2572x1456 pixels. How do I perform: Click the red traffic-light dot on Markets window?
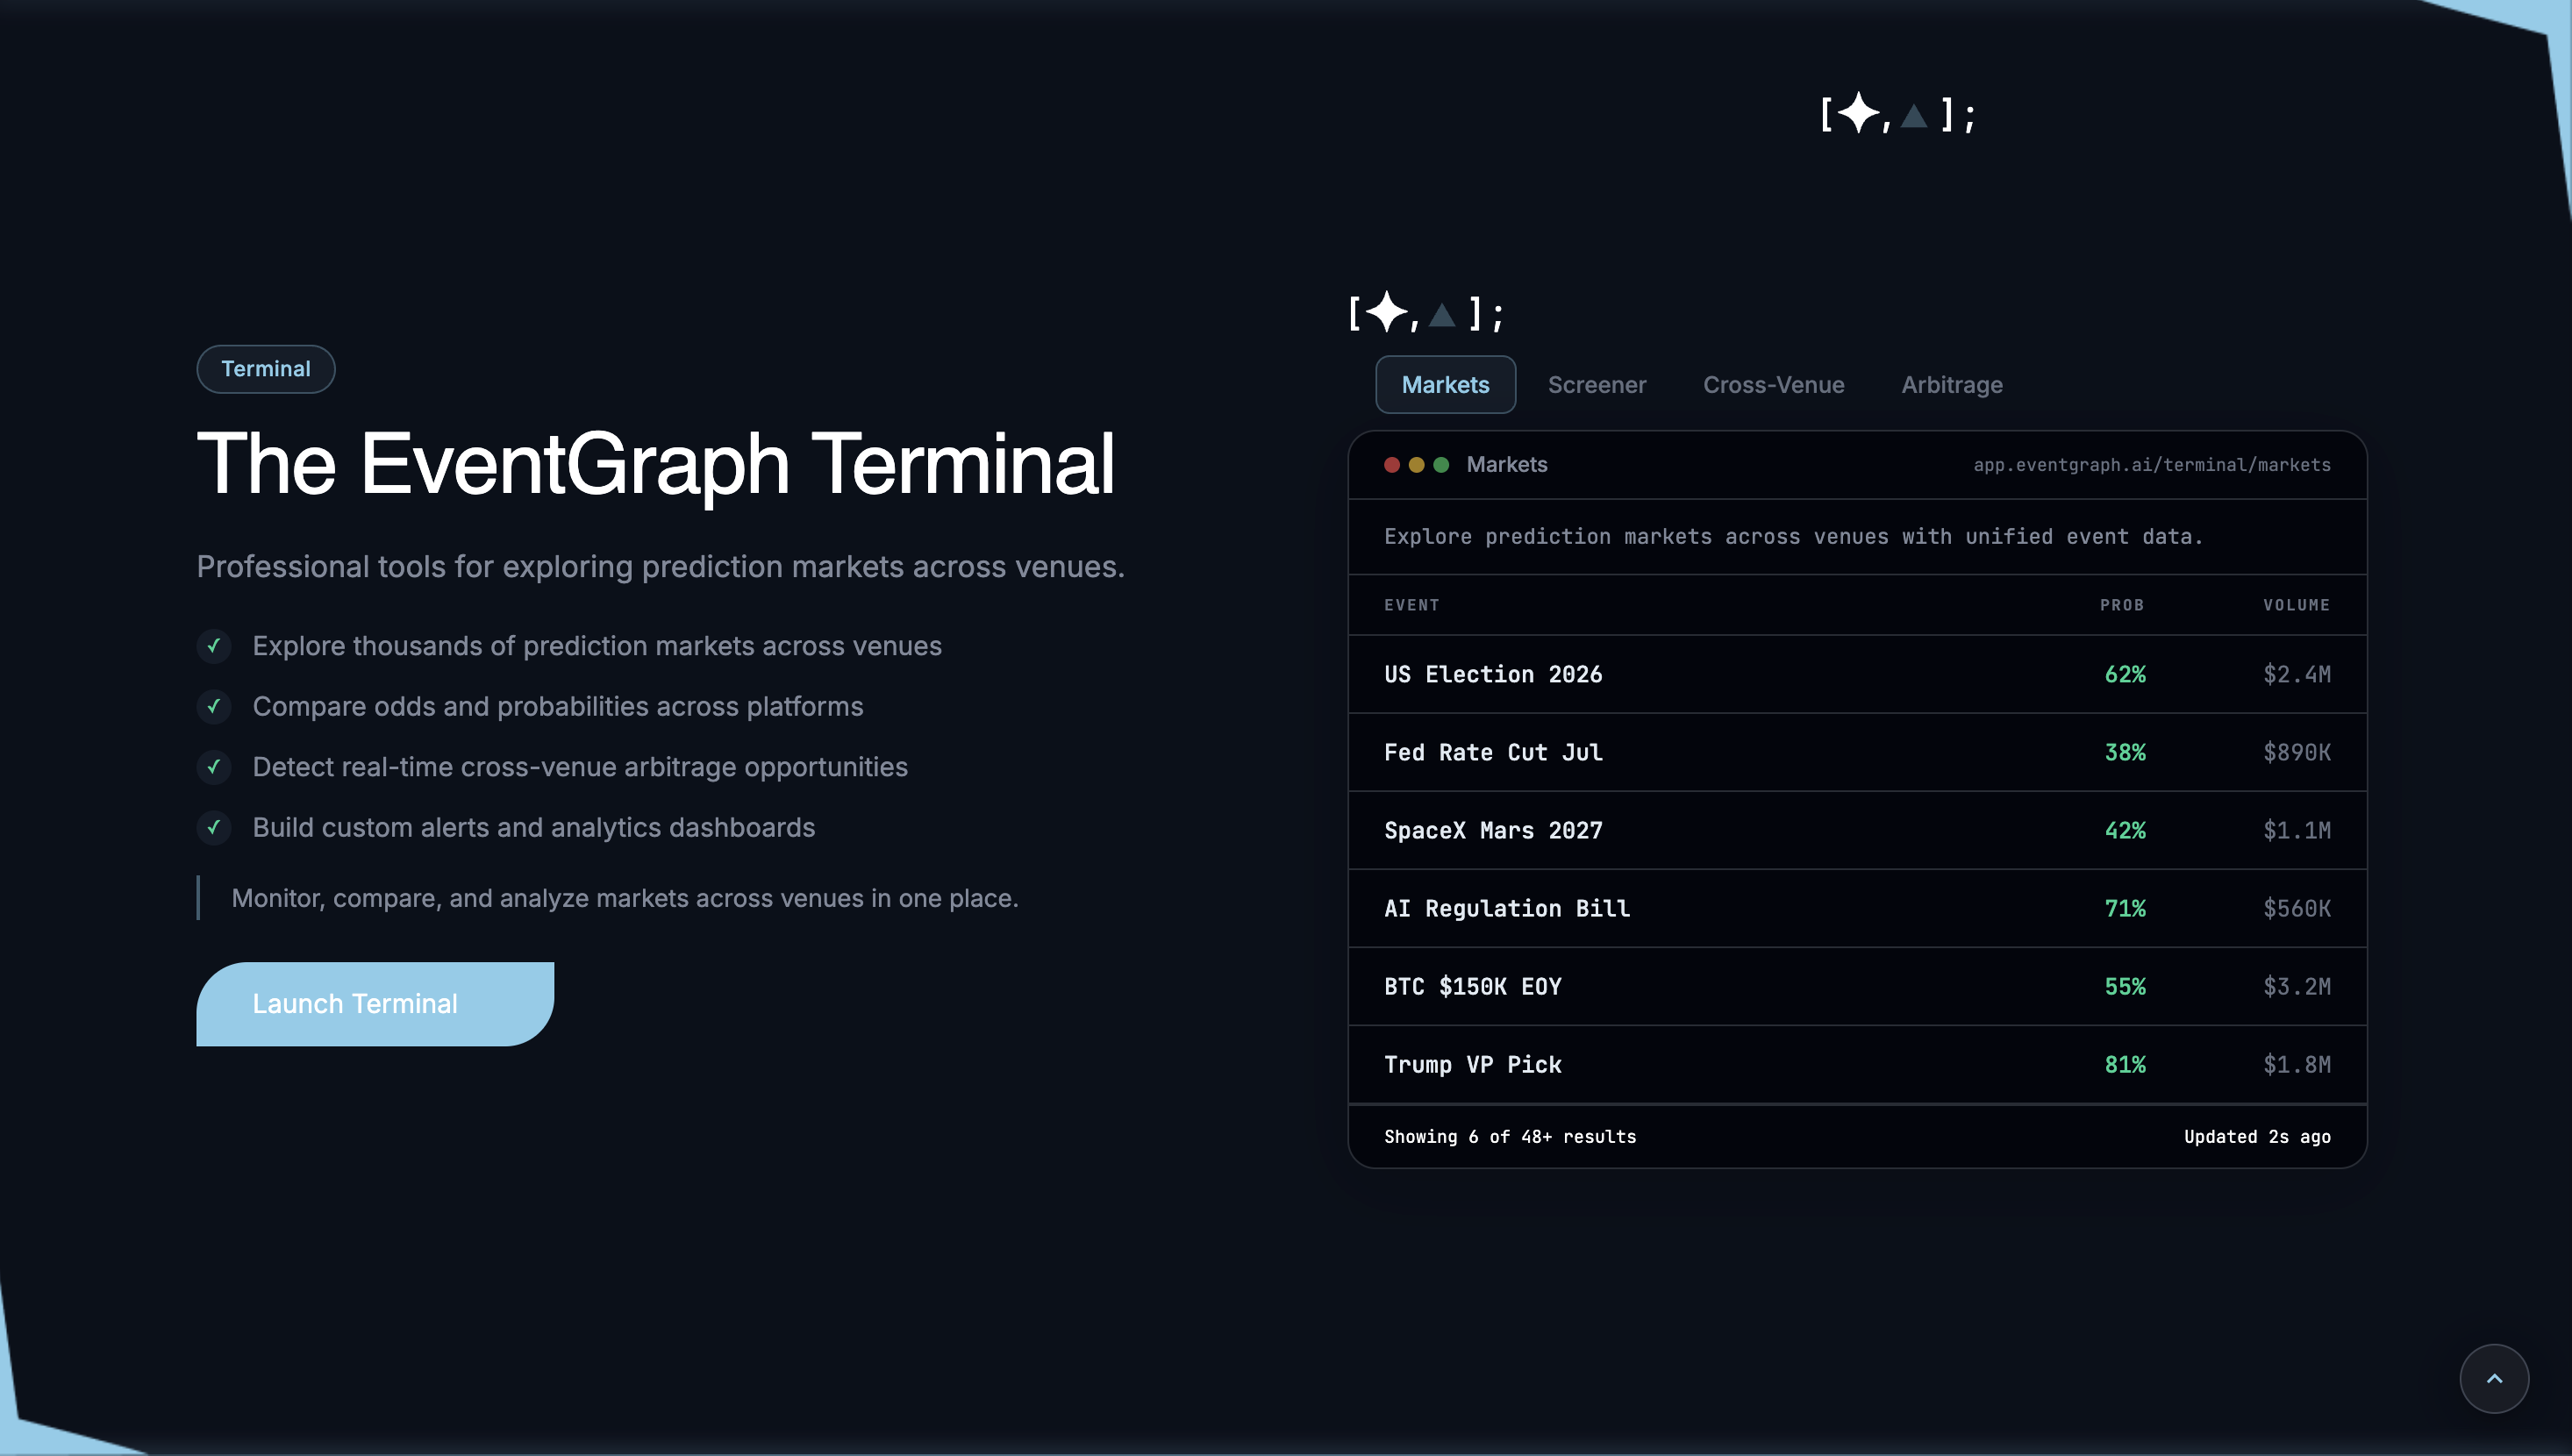(x=1392, y=464)
